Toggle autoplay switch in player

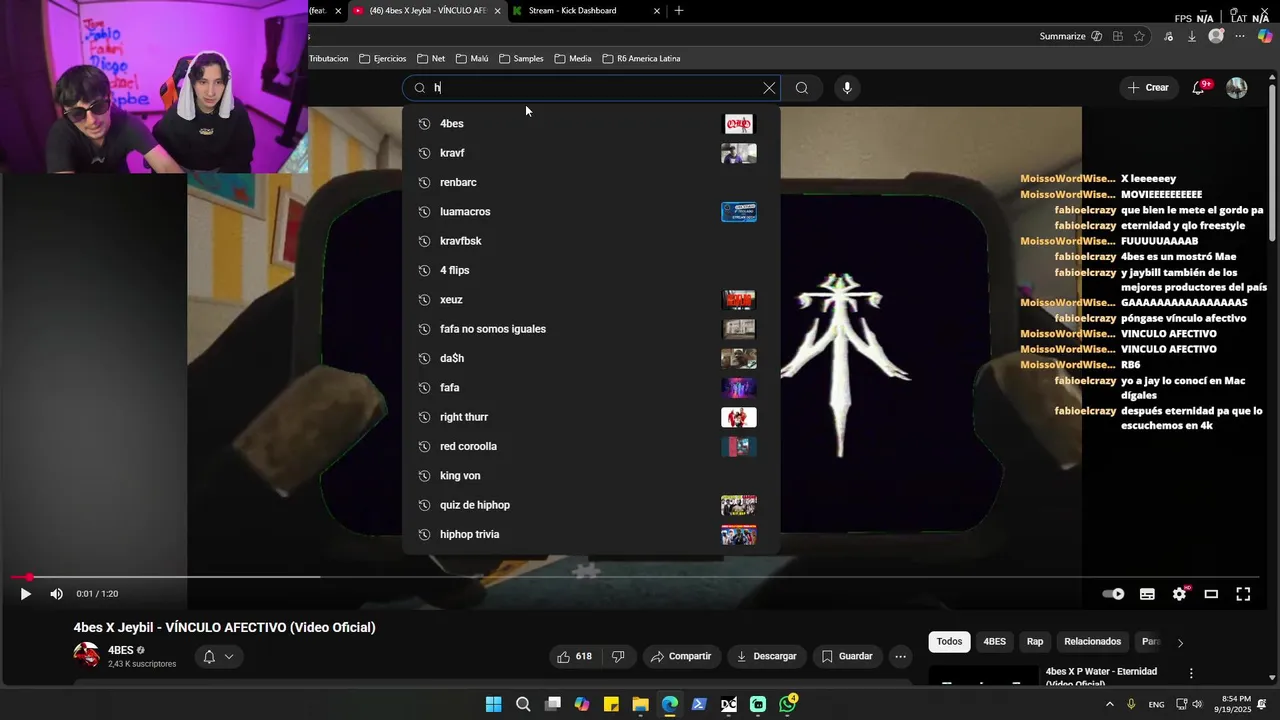tap(1113, 594)
